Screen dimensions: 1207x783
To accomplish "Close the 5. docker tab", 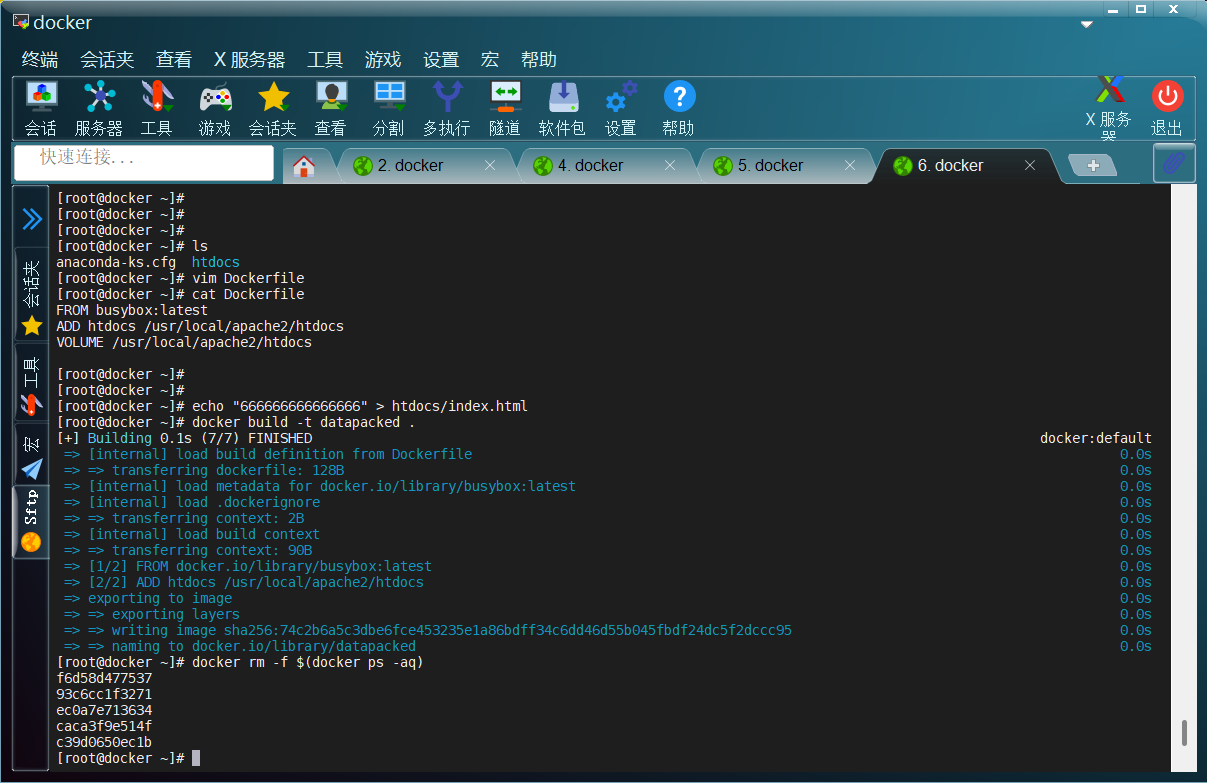I will 850,166.
